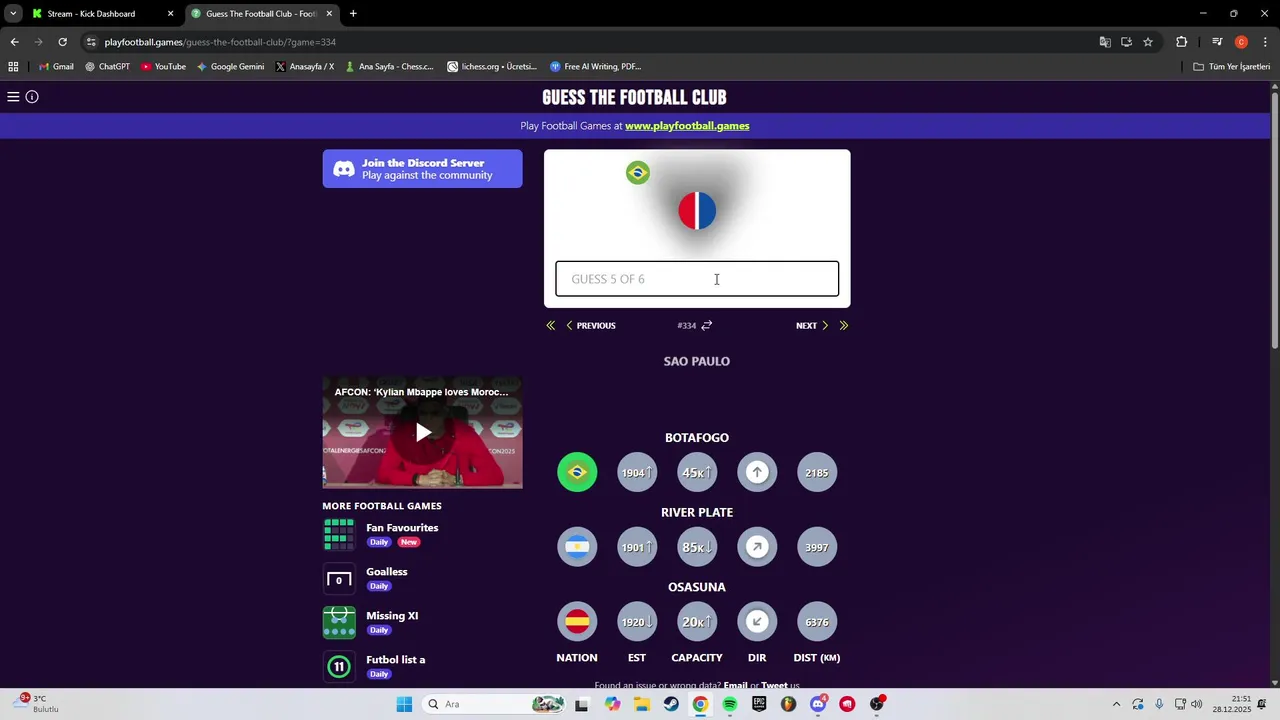The image size is (1280, 720).
Task: Open Tüm Yer İşaretleri bookmarks folder
Action: click(x=1232, y=67)
